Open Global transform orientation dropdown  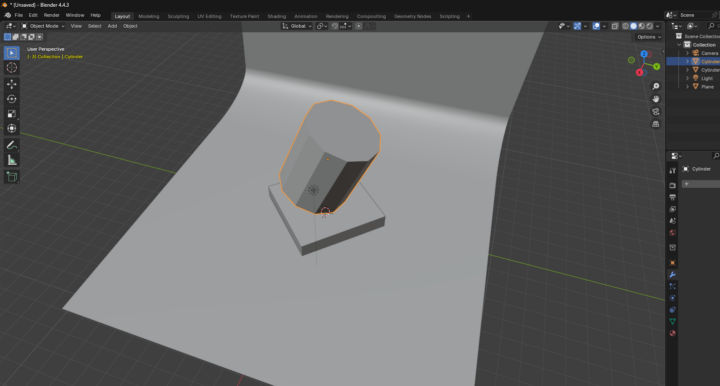pyautogui.click(x=297, y=26)
